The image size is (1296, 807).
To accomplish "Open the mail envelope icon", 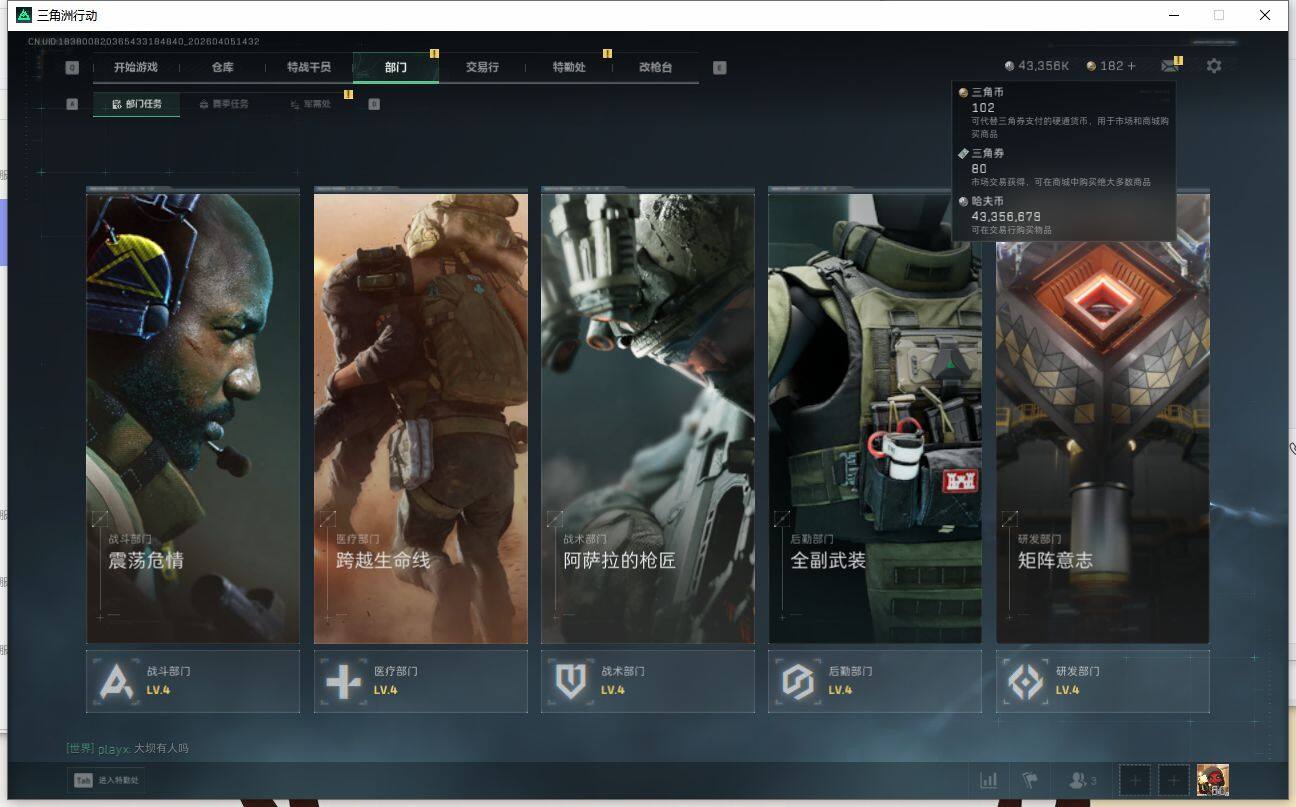I will pyautogui.click(x=1169, y=66).
